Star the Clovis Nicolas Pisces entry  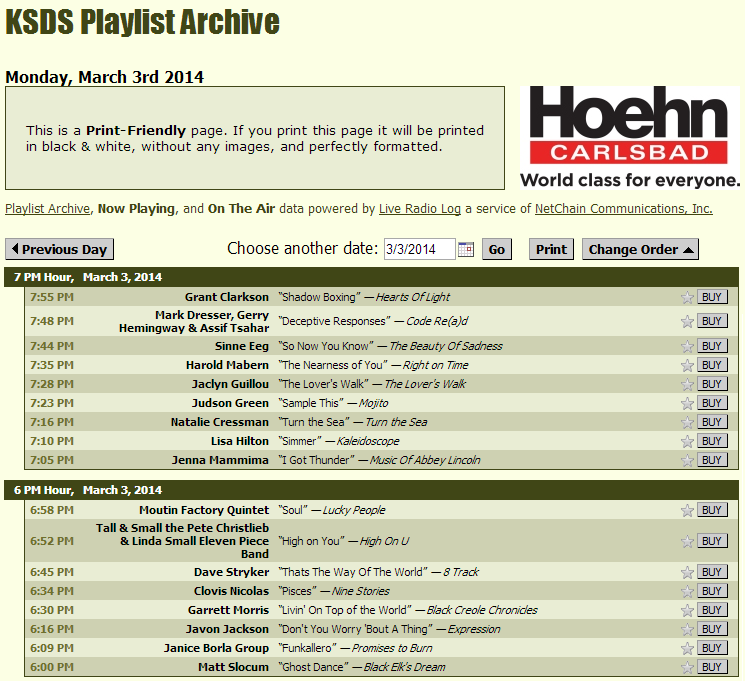click(x=687, y=591)
